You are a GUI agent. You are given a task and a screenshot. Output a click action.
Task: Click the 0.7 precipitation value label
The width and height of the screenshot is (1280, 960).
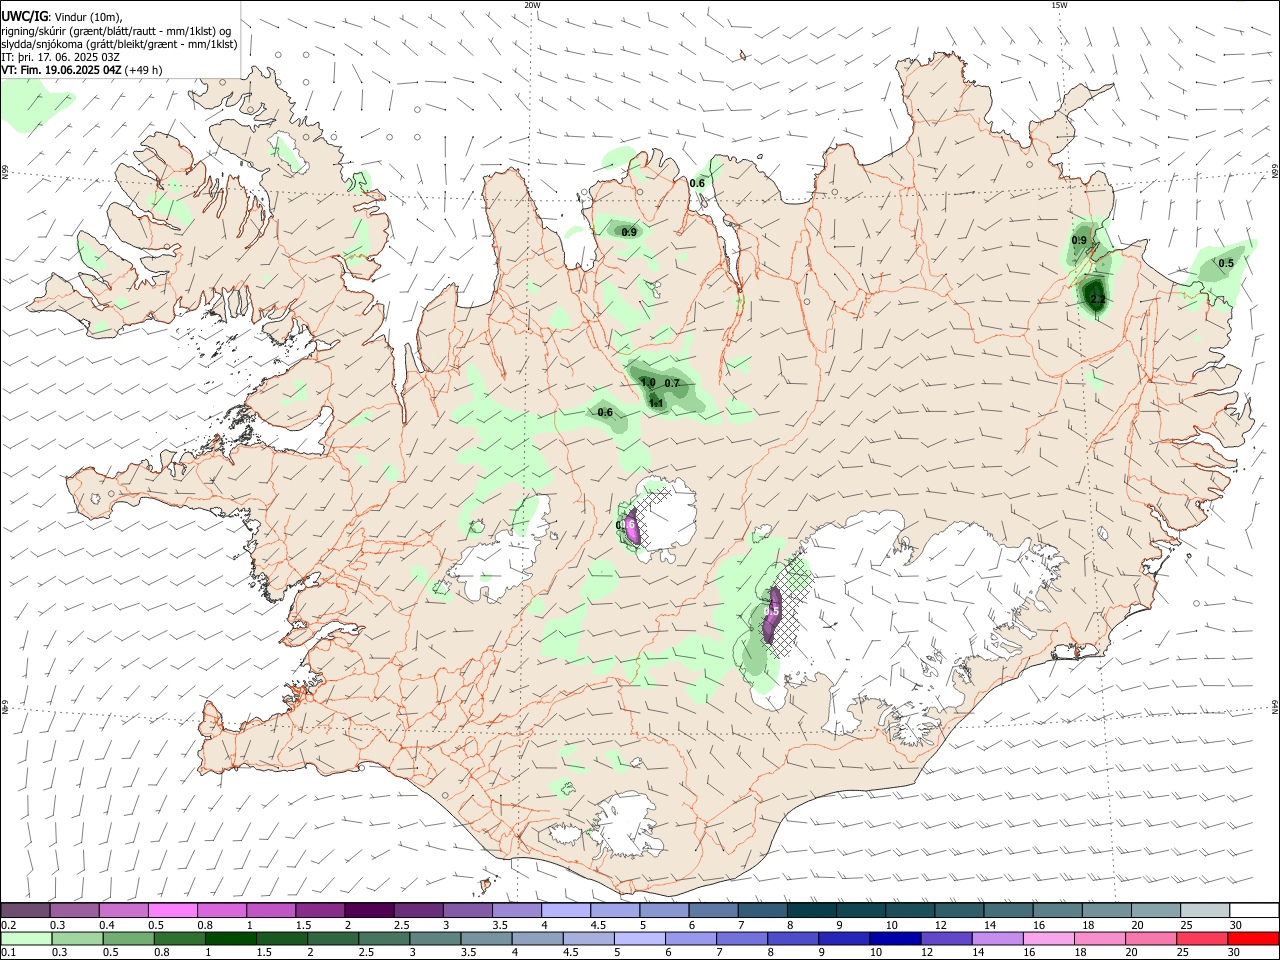[672, 383]
